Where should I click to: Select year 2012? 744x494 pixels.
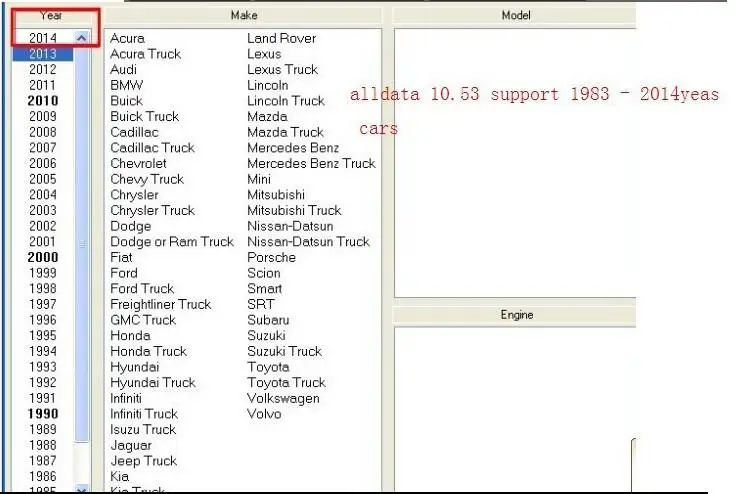tap(43, 69)
